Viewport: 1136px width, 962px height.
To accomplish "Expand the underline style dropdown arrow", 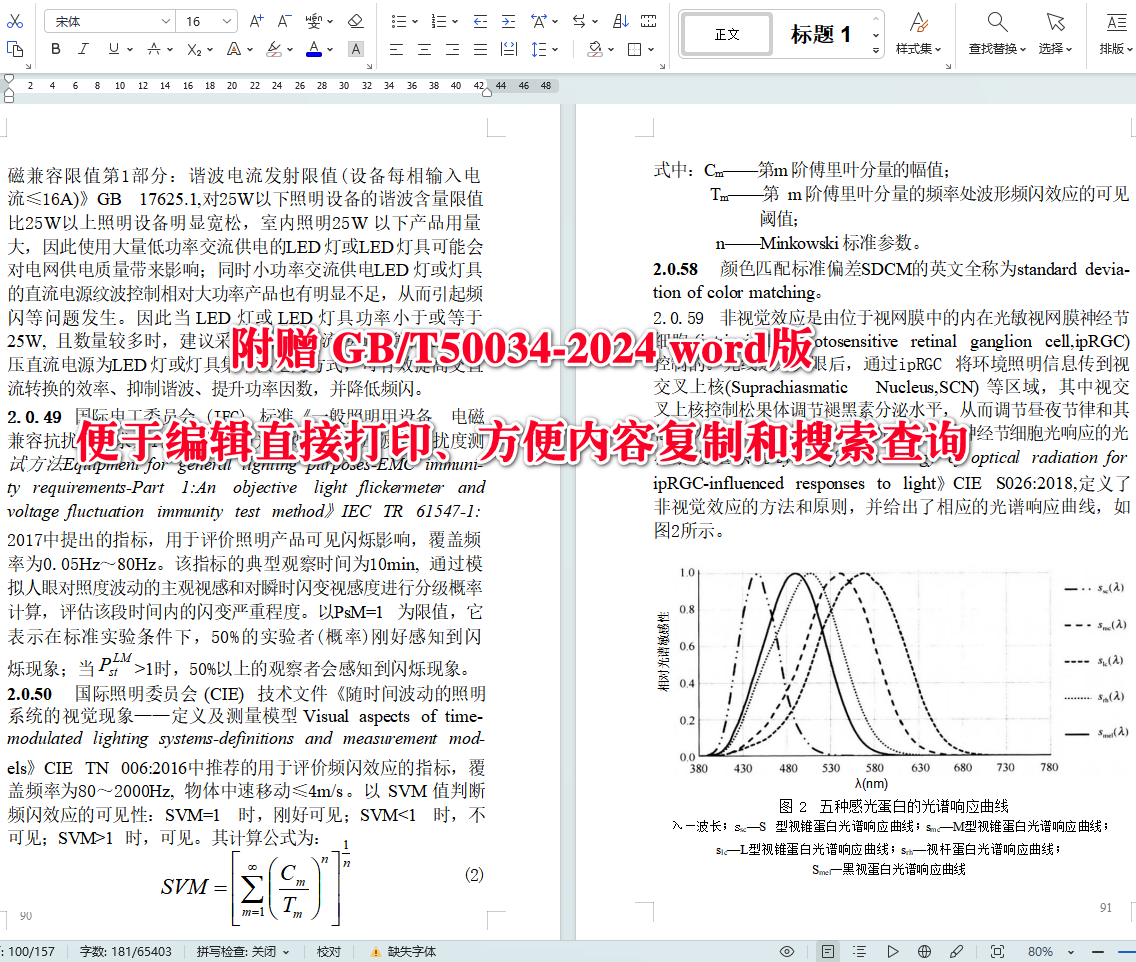I will pos(130,50).
